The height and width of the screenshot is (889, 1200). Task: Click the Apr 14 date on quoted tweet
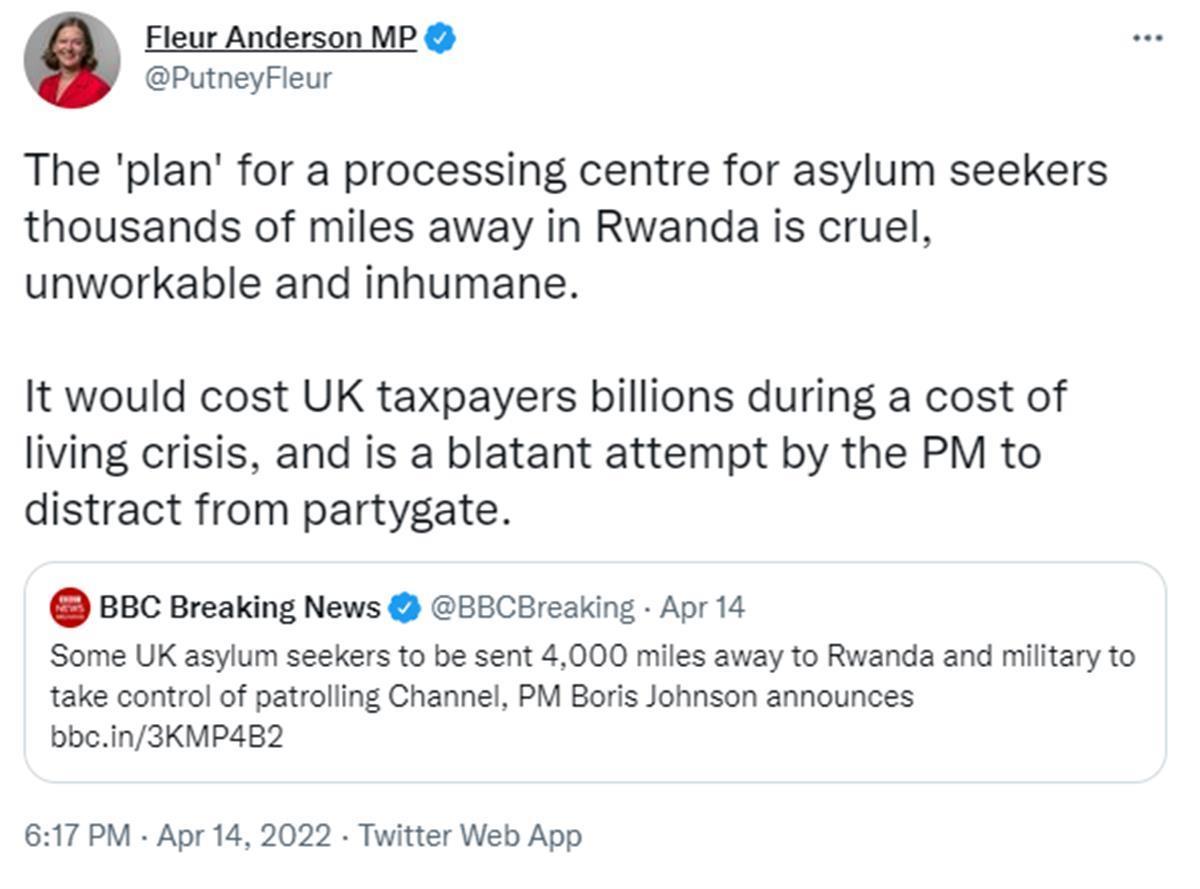coord(702,607)
